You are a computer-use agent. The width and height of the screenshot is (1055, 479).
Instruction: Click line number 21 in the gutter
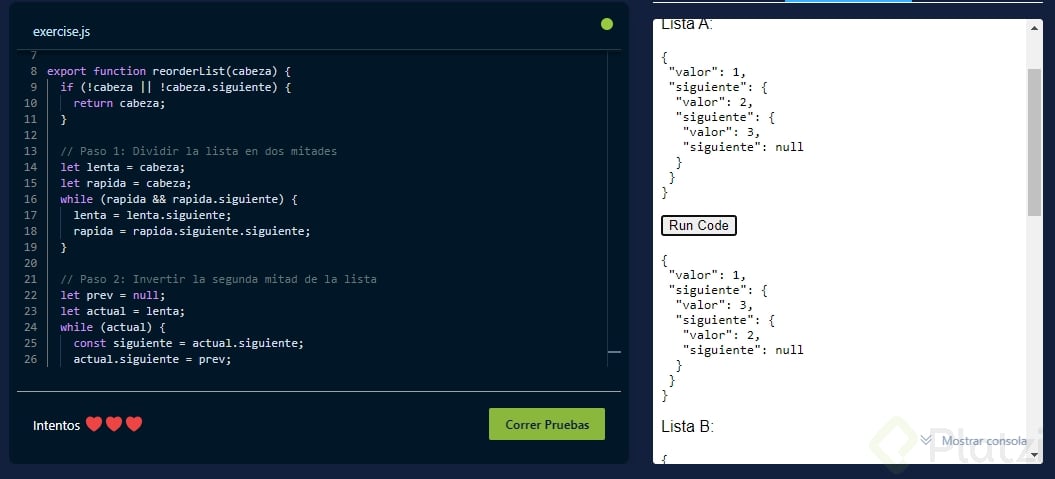[30, 279]
